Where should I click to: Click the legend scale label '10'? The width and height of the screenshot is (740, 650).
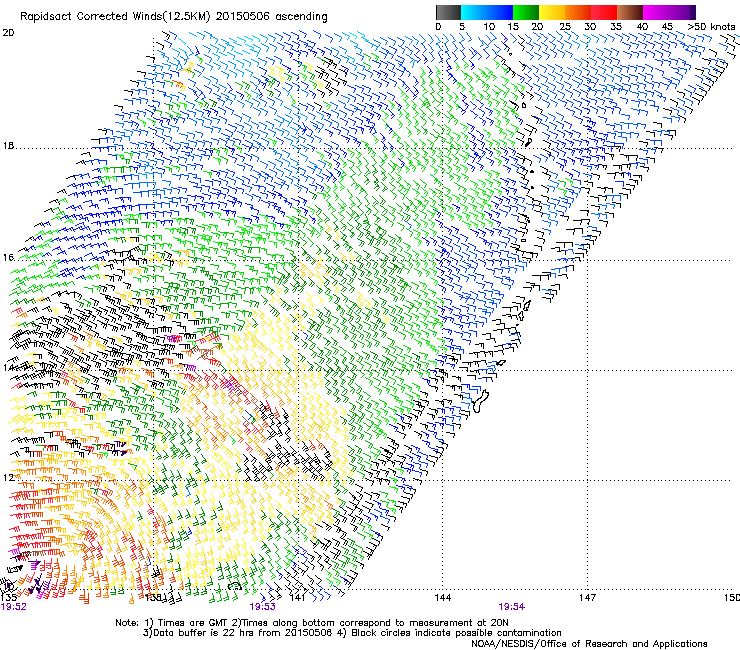pos(489,27)
